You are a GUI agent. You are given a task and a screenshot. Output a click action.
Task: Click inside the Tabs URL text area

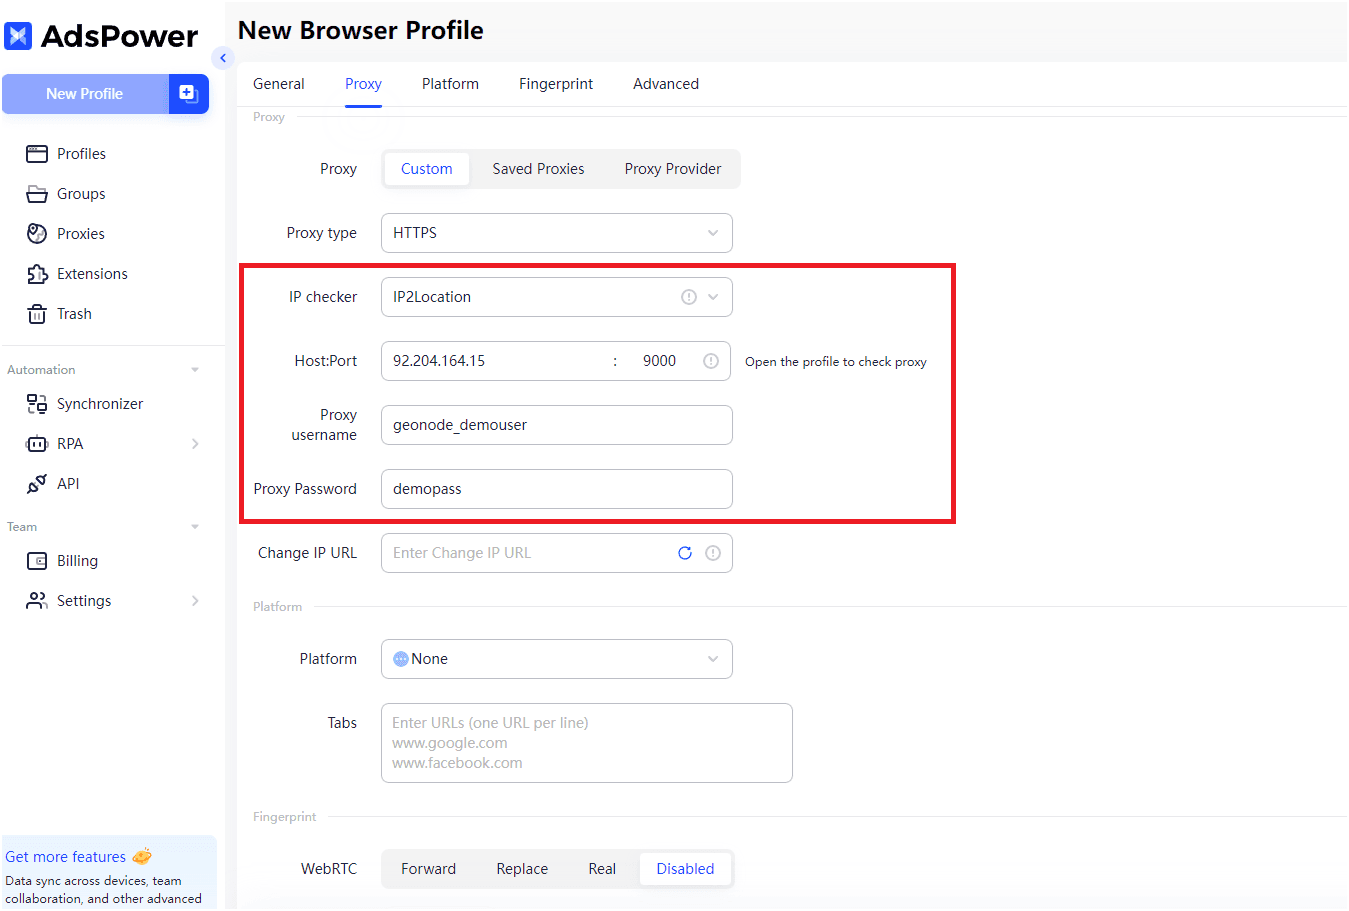coord(585,742)
